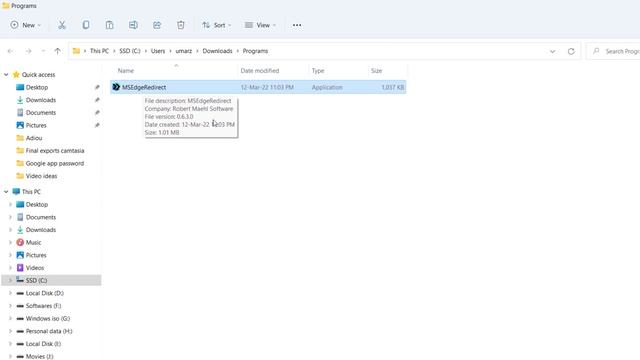Select Downloads under This PC

tap(41, 230)
